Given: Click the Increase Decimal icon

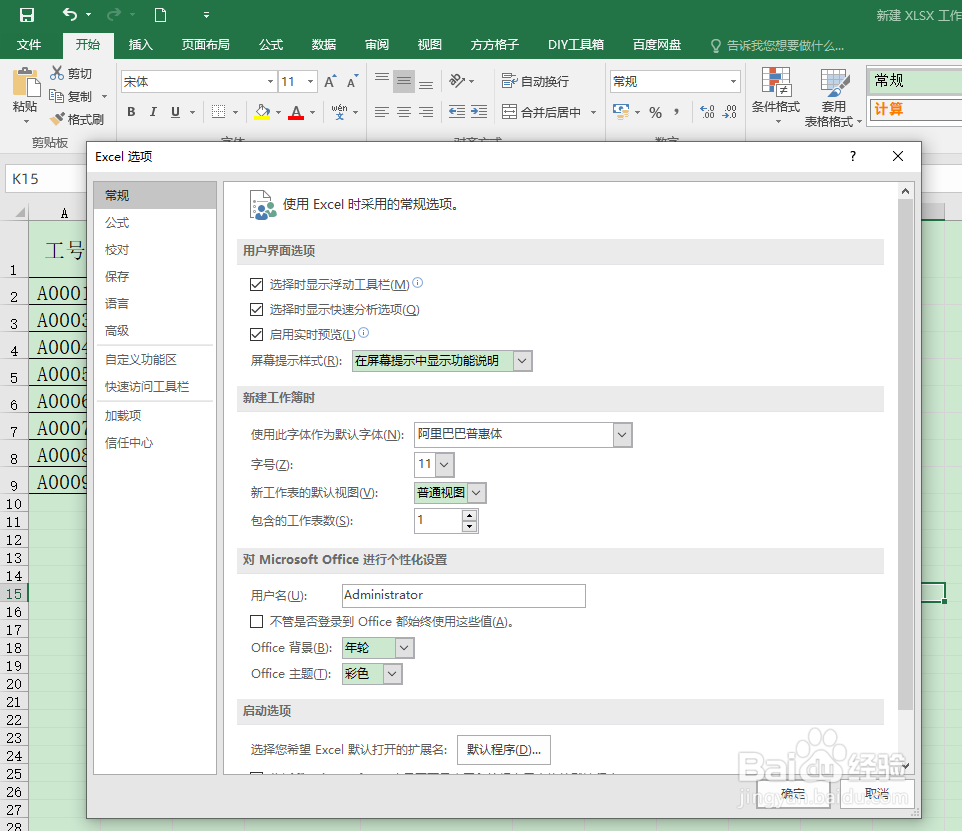Looking at the screenshot, I should (707, 112).
